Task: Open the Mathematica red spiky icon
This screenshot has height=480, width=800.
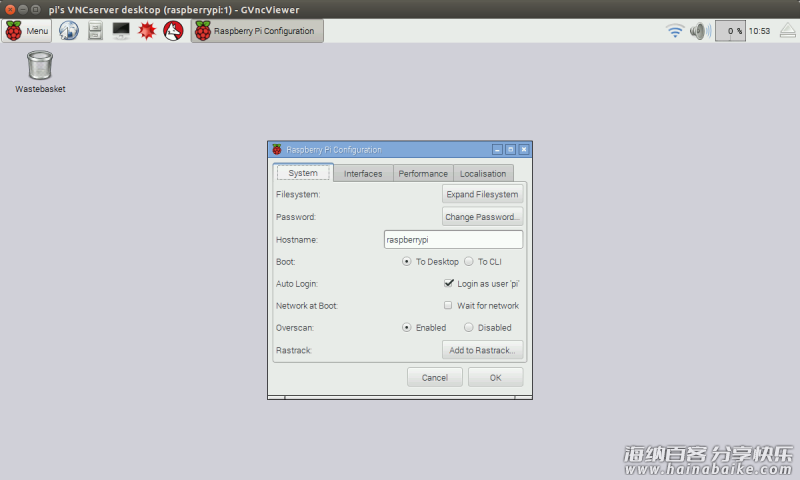Action: pyautogui.click(x=147, y=31)
